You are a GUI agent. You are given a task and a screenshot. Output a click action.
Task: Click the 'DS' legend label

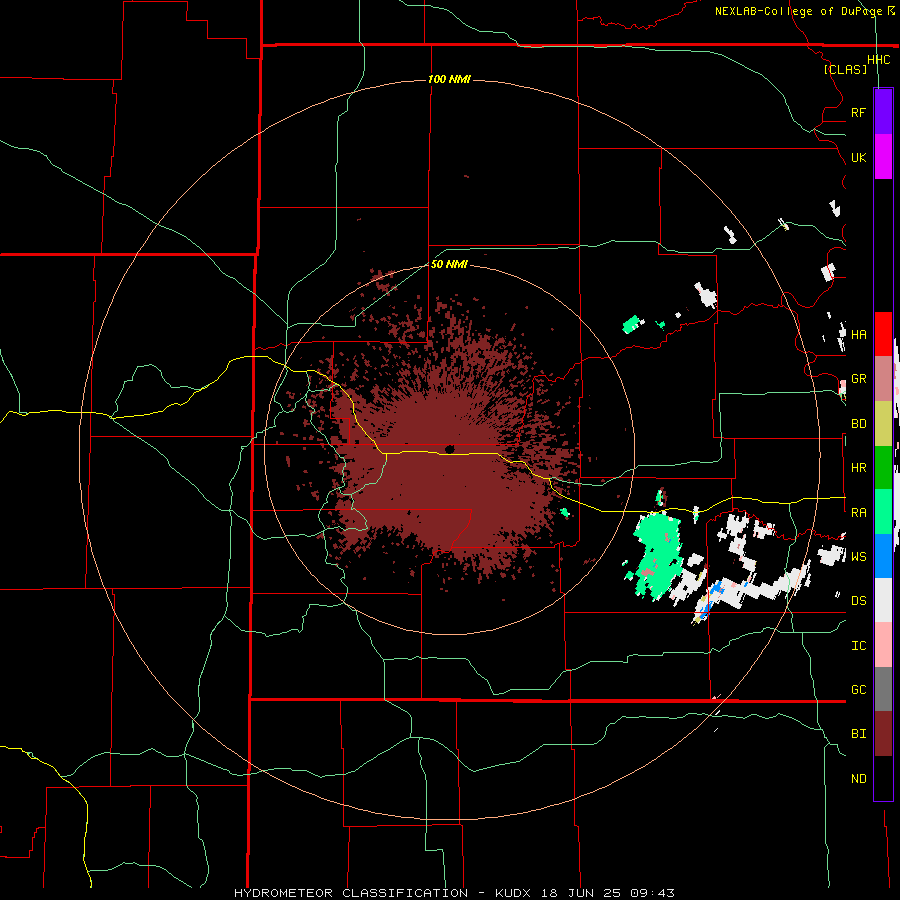pyautogui.click(x=858, y=600)
